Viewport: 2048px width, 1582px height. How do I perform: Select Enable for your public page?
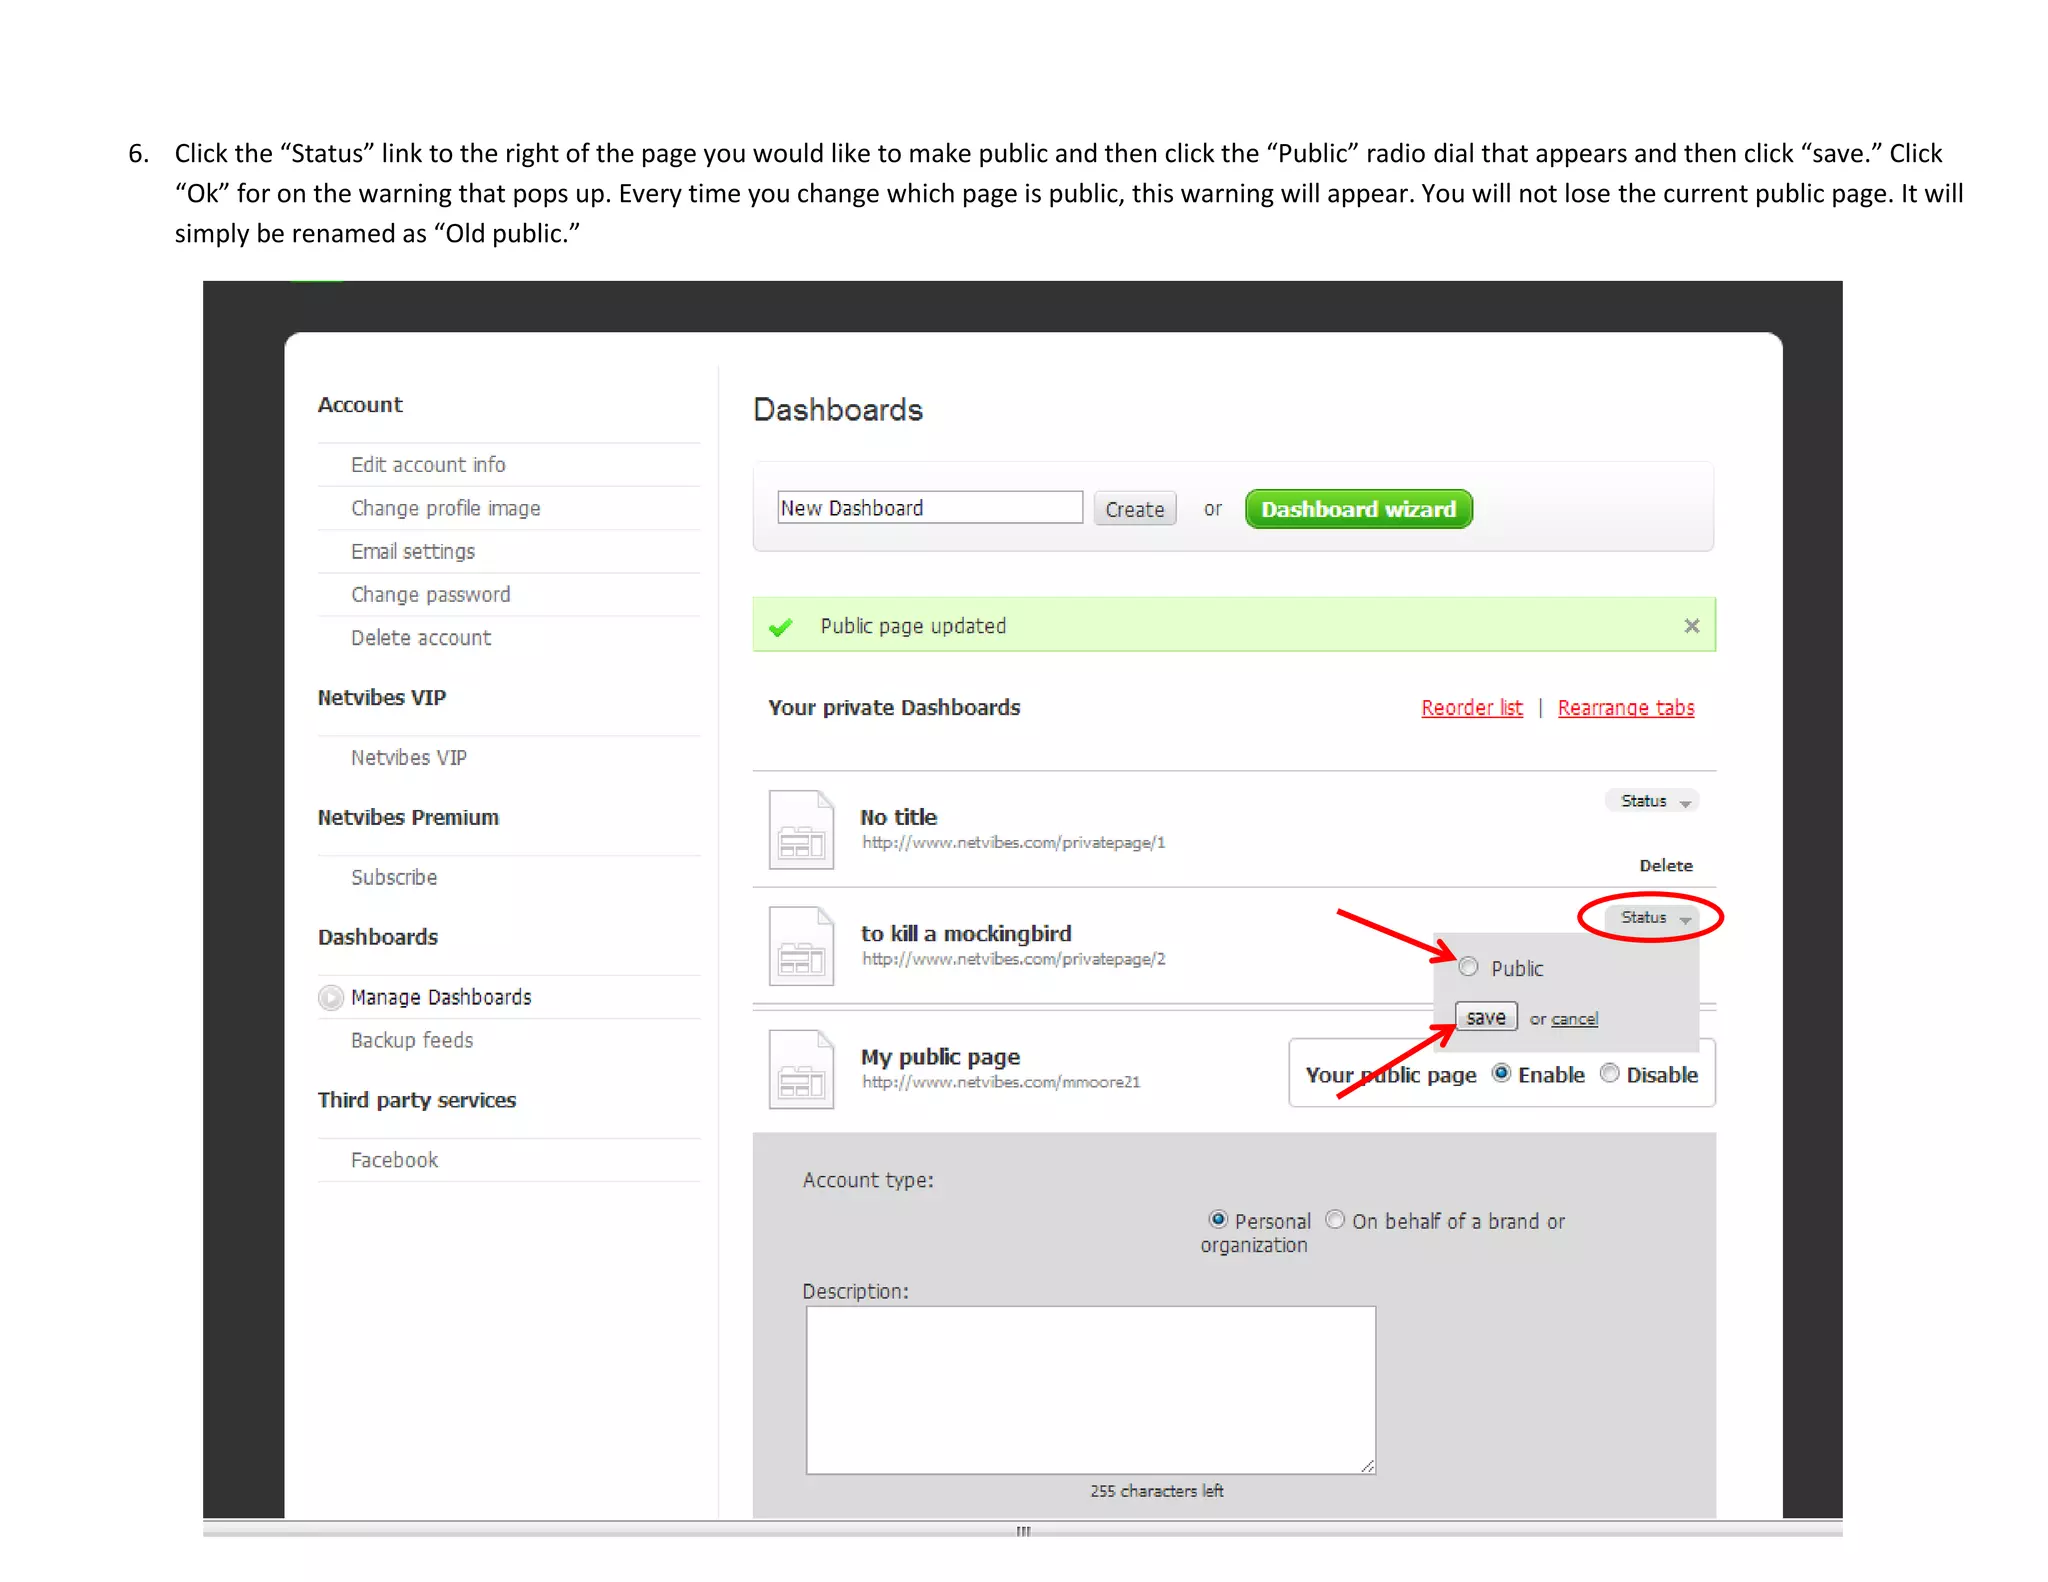(1501, 1073)
